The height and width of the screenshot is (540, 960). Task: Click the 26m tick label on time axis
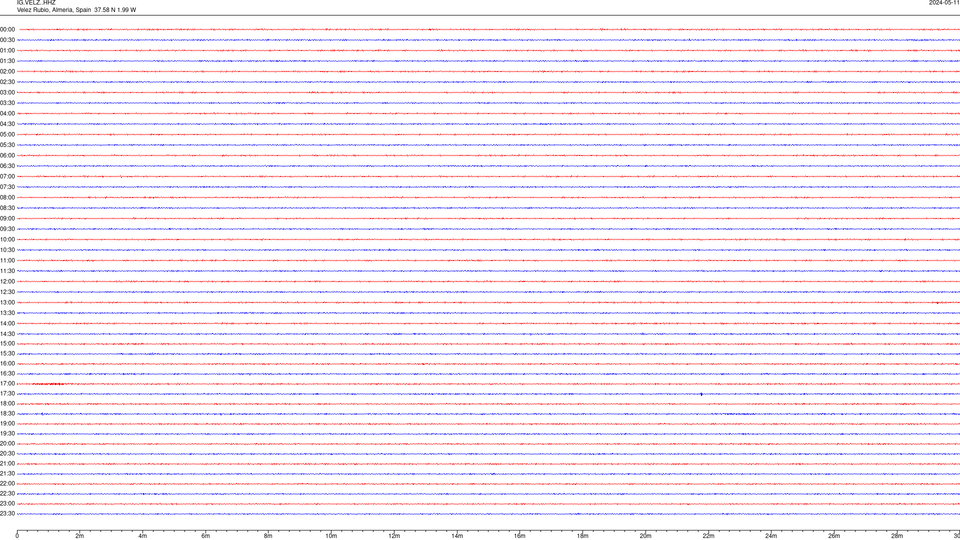[834, 536]
